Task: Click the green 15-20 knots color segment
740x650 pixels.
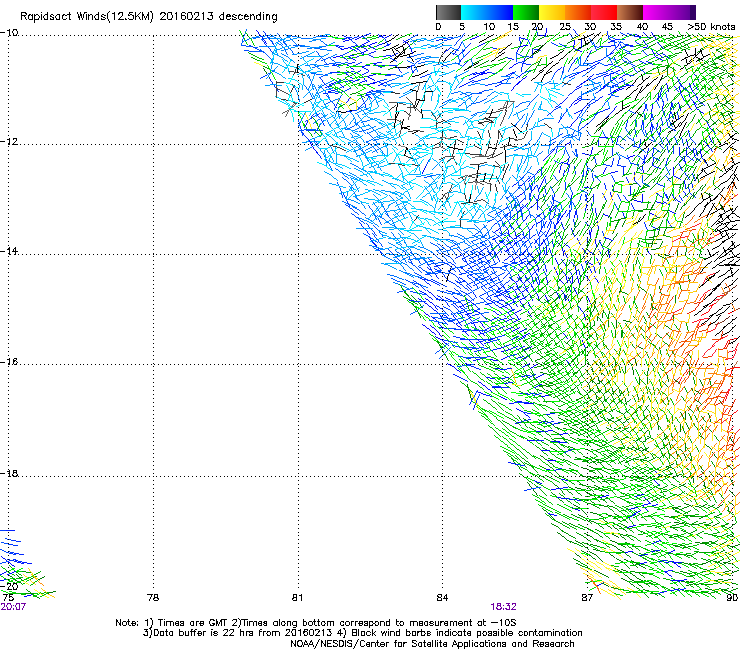Action: coord(526,12)
